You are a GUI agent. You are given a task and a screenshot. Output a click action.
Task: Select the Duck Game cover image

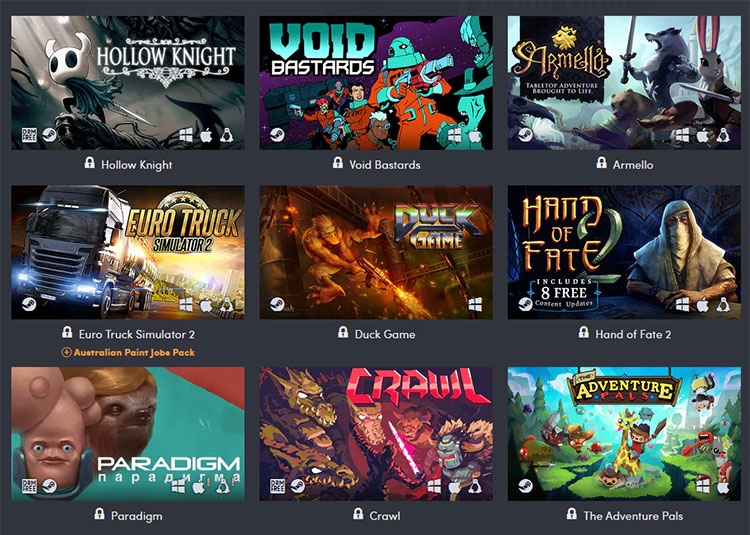click(x=376, y=252)
